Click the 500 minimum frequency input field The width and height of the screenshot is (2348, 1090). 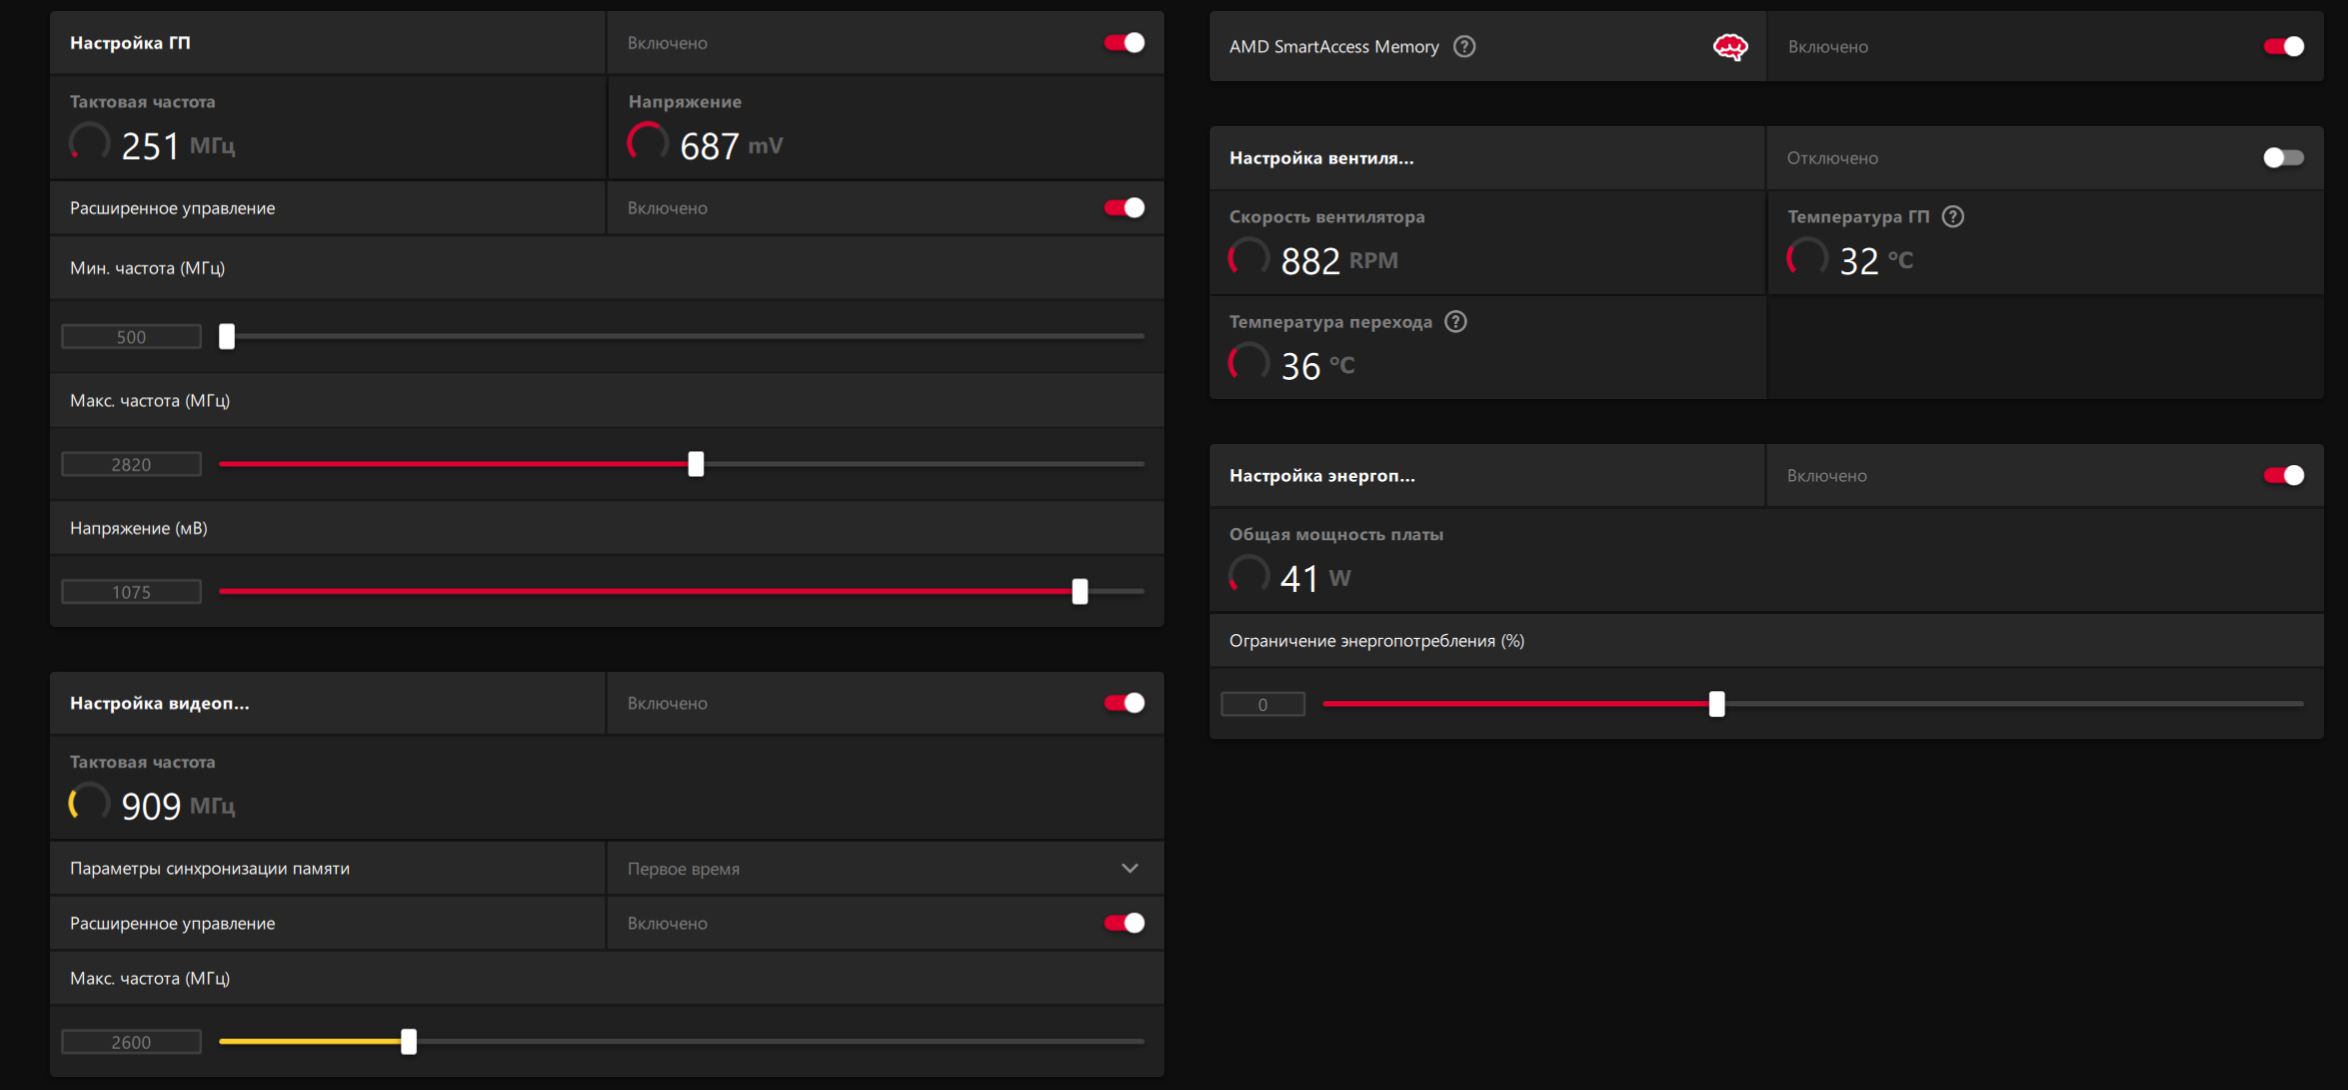pyautogui.click(x=131, y=337)
